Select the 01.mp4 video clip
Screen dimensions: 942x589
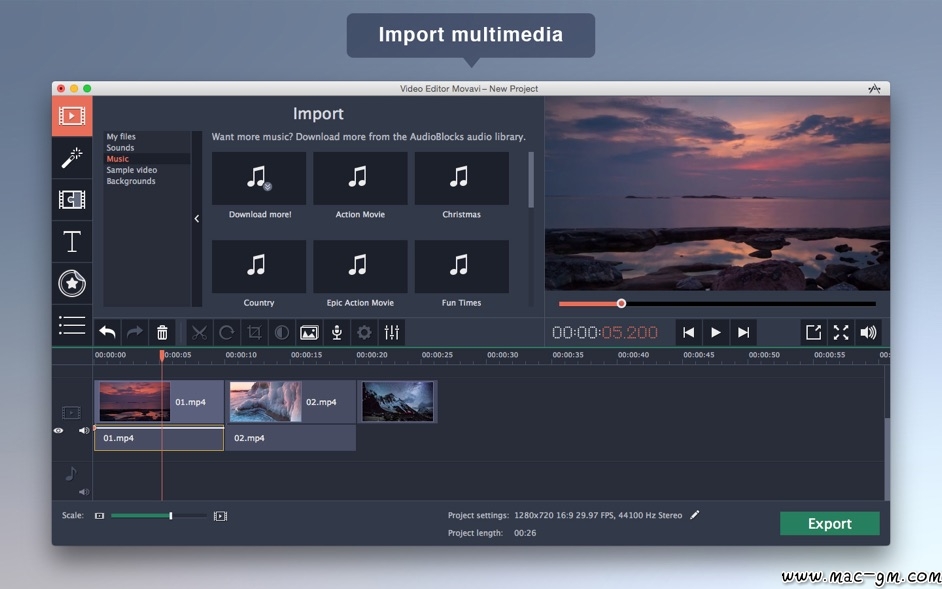(x=159, y=402)
